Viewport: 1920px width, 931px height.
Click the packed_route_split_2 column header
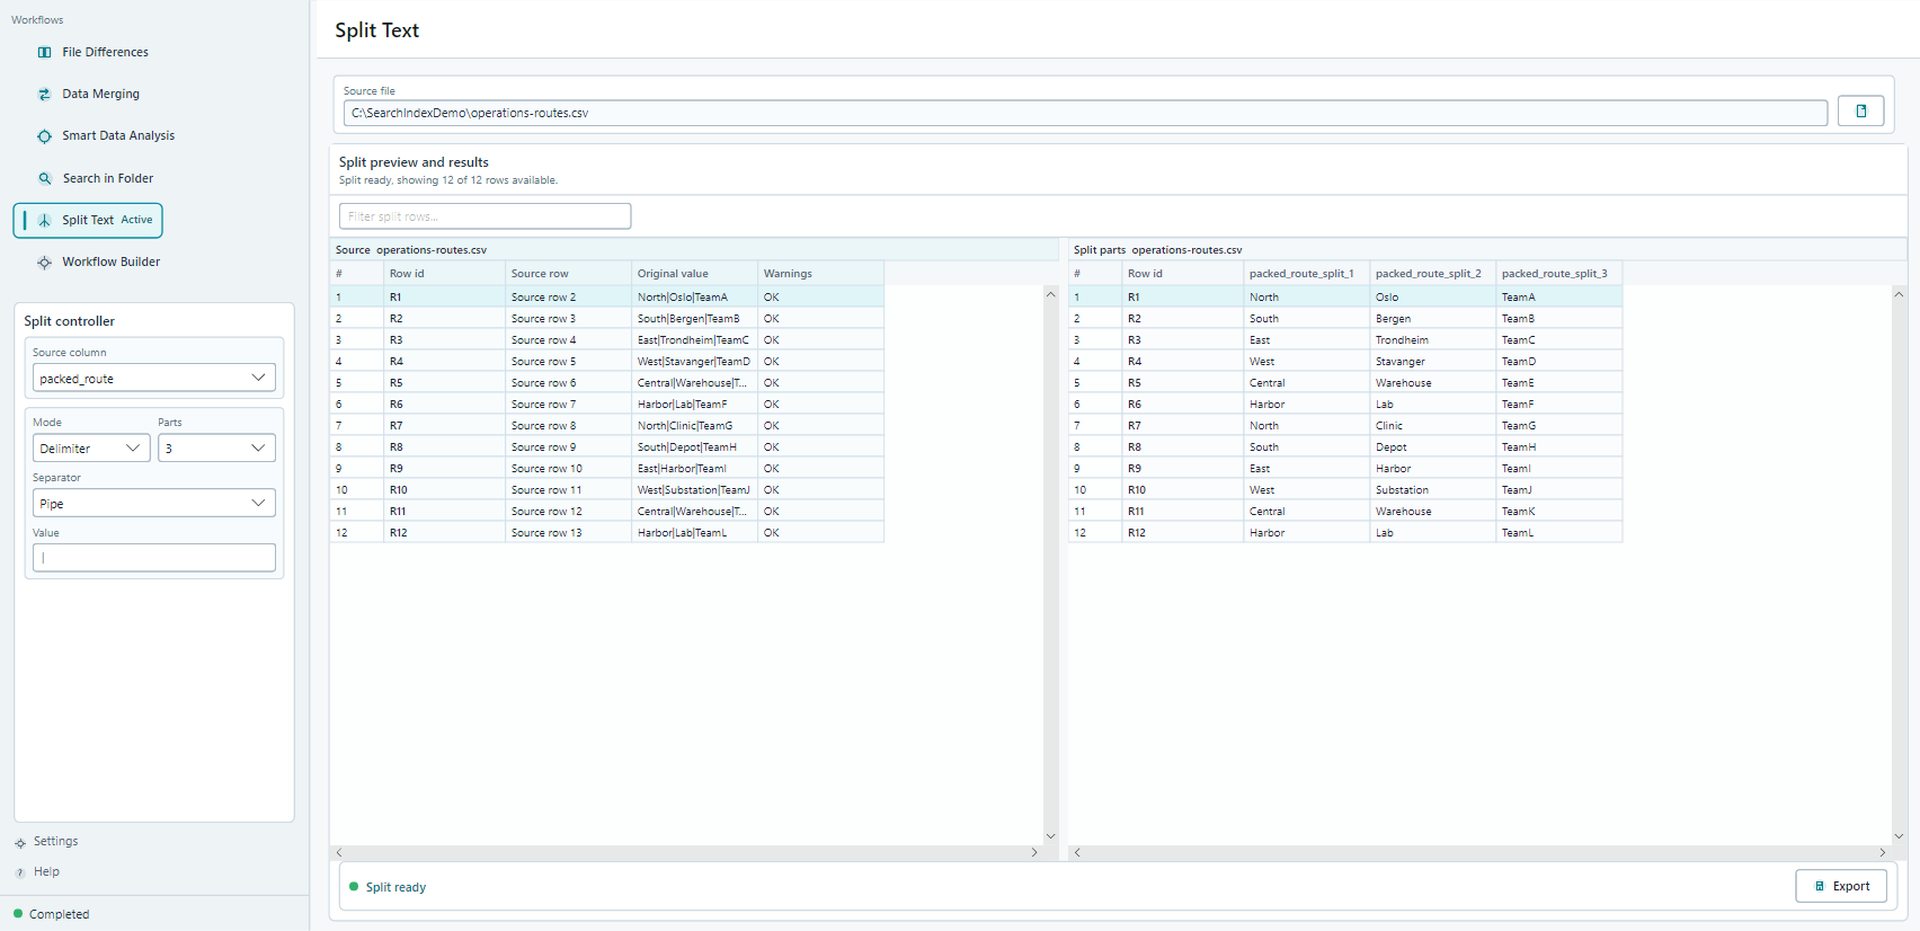(x=1431, y=273)
